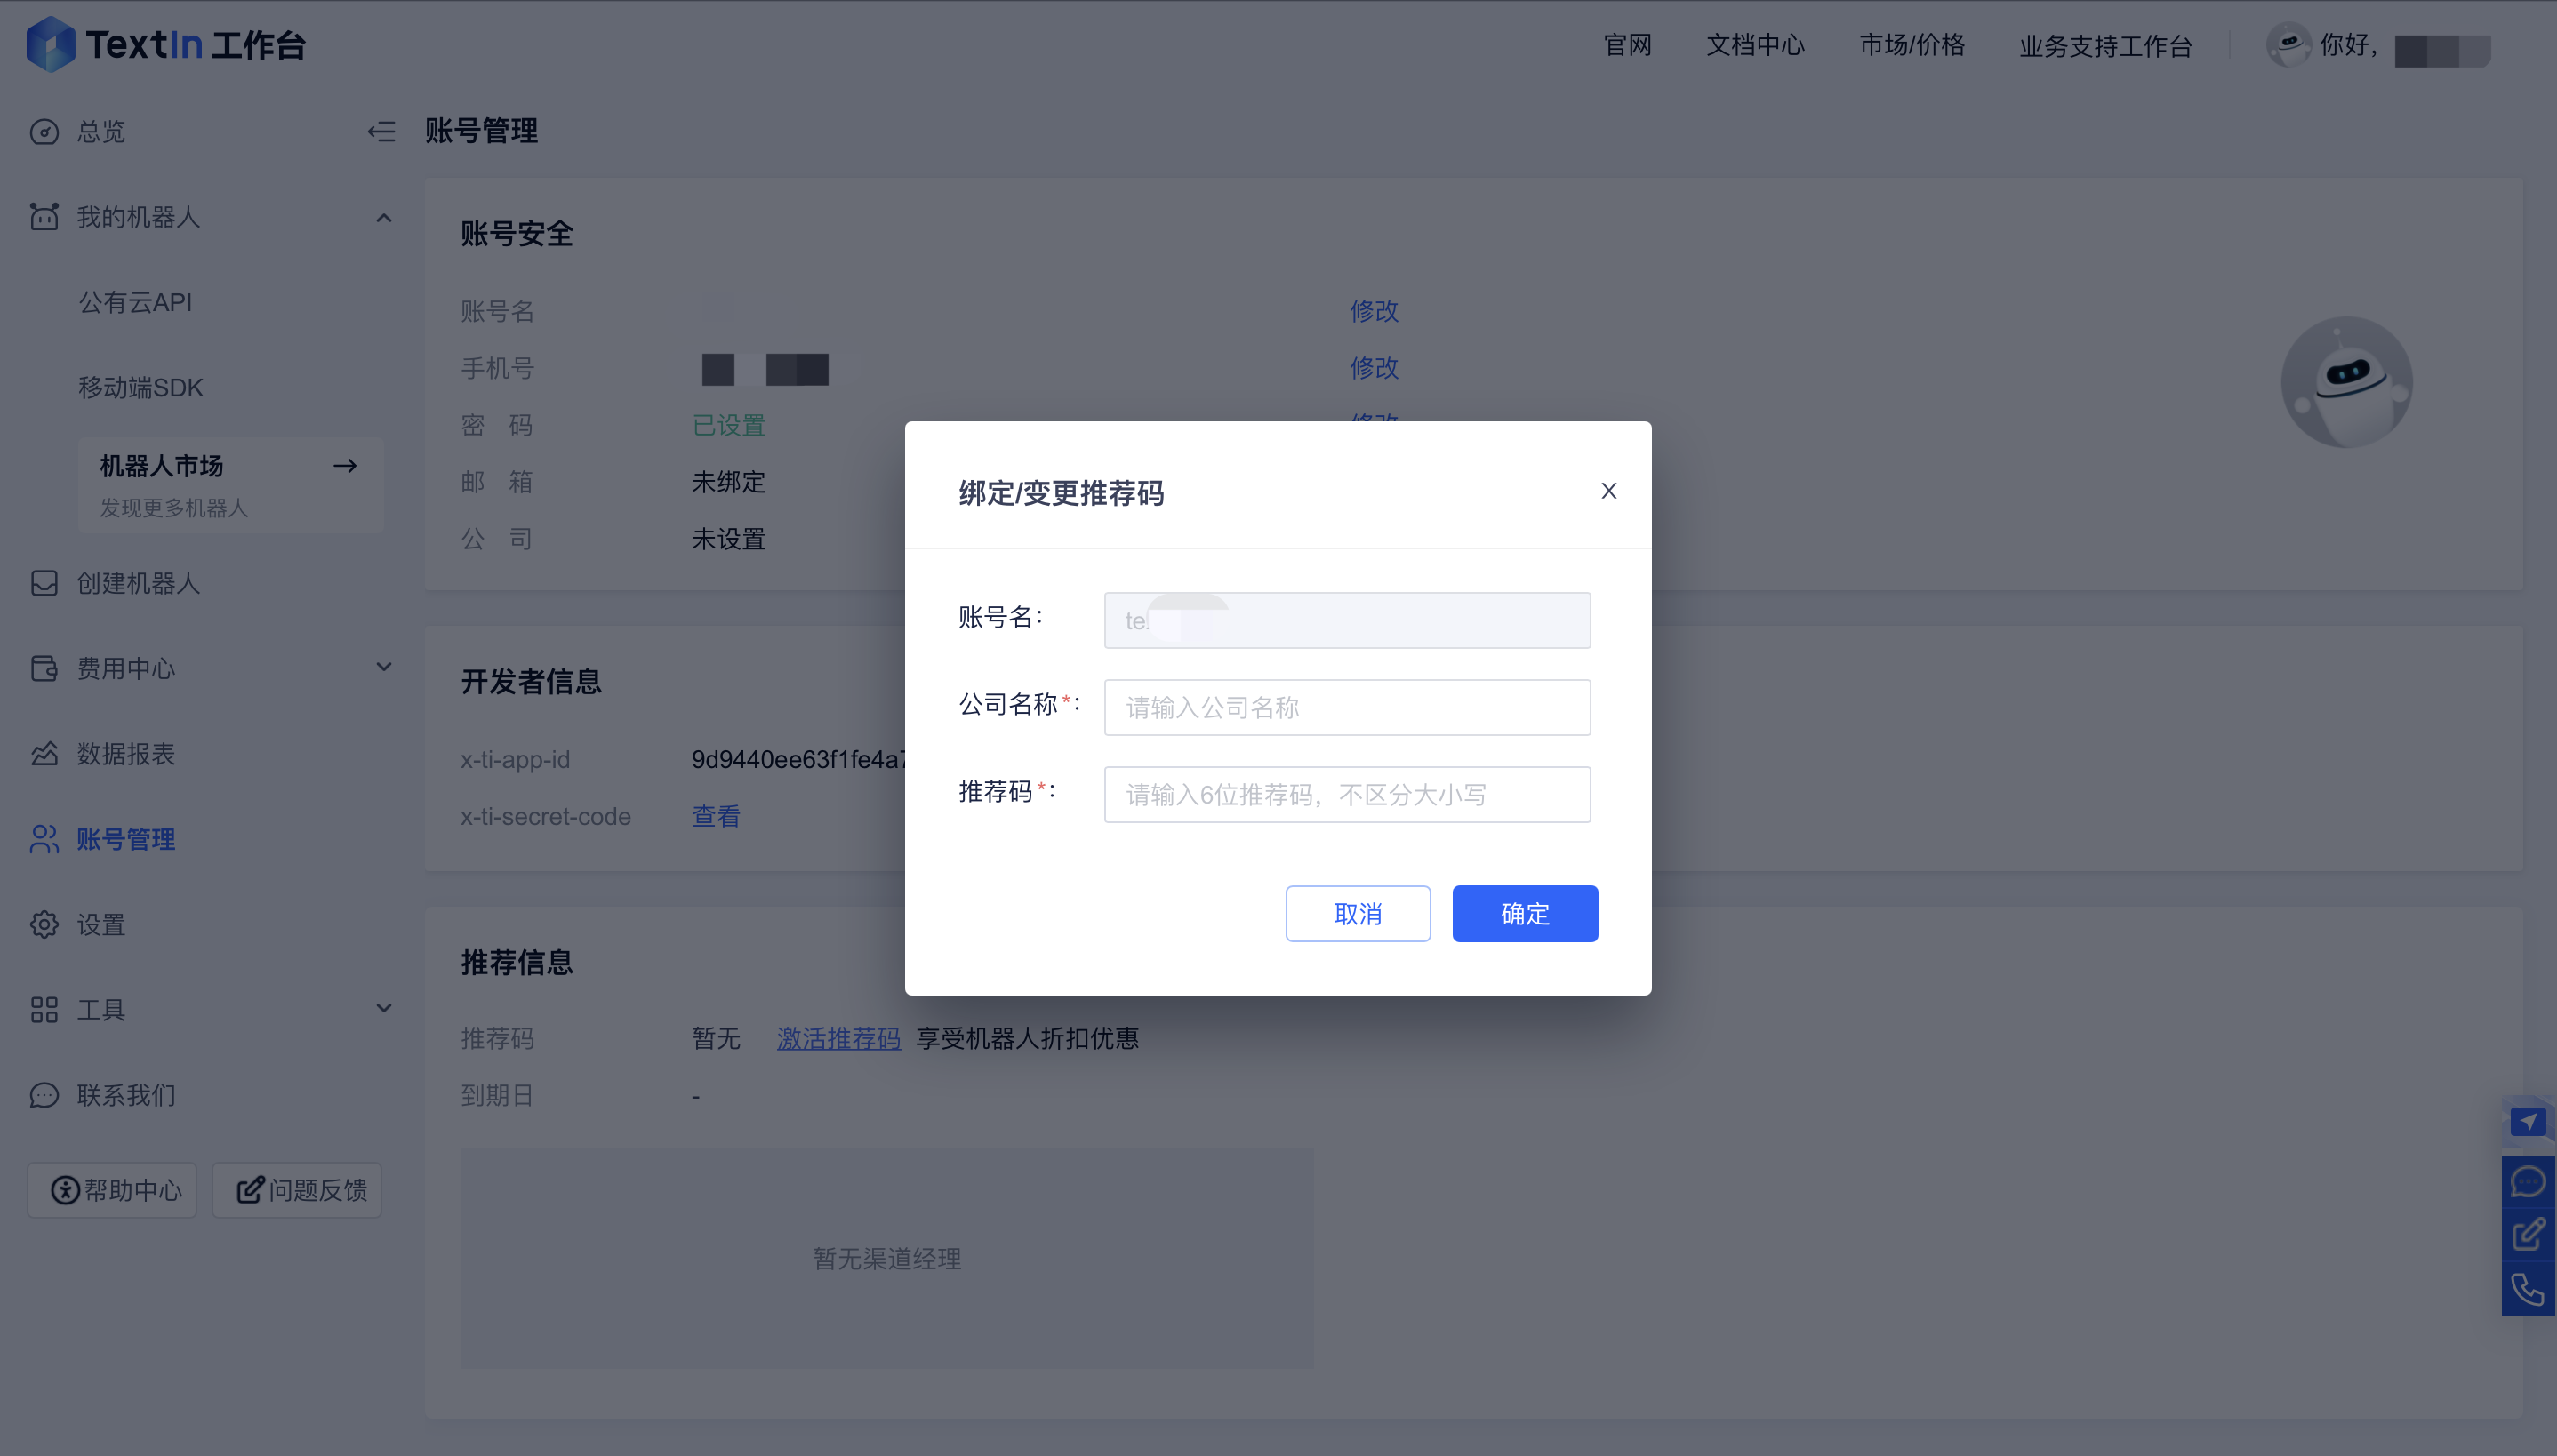Image resolution: width=2557 pixels, height=1456 pixels.
Task: Click the 数据报表 chart icon
Action: point(44,753)
